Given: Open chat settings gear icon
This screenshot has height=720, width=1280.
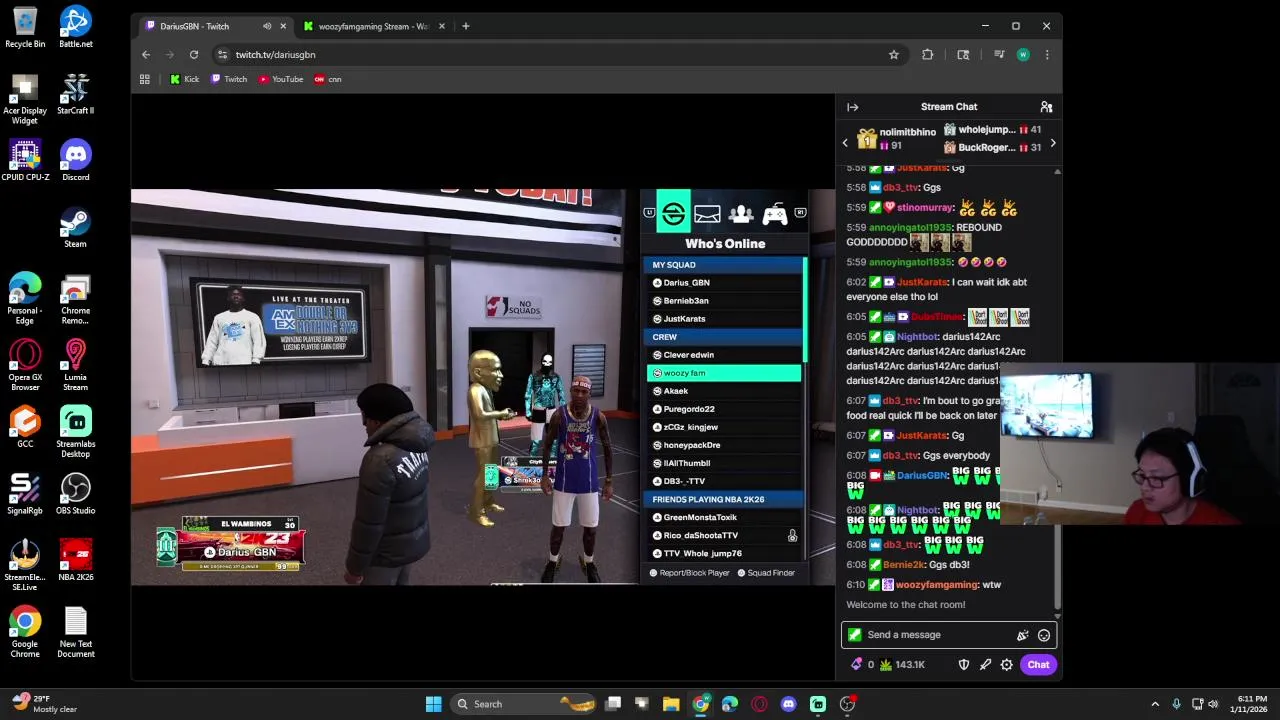Looking at the screenshot, I should [1007, 665].
